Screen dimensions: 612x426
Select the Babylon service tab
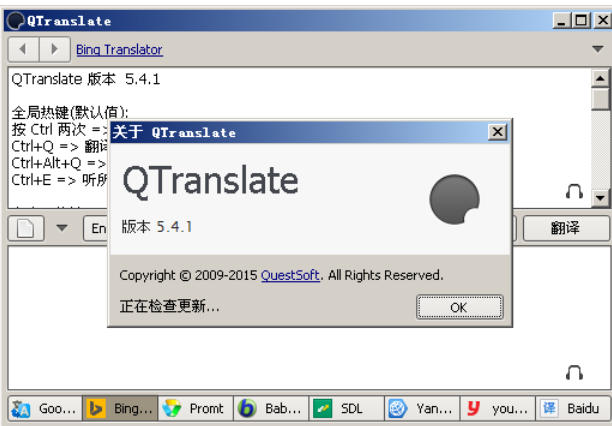click(x=271, y=408)
